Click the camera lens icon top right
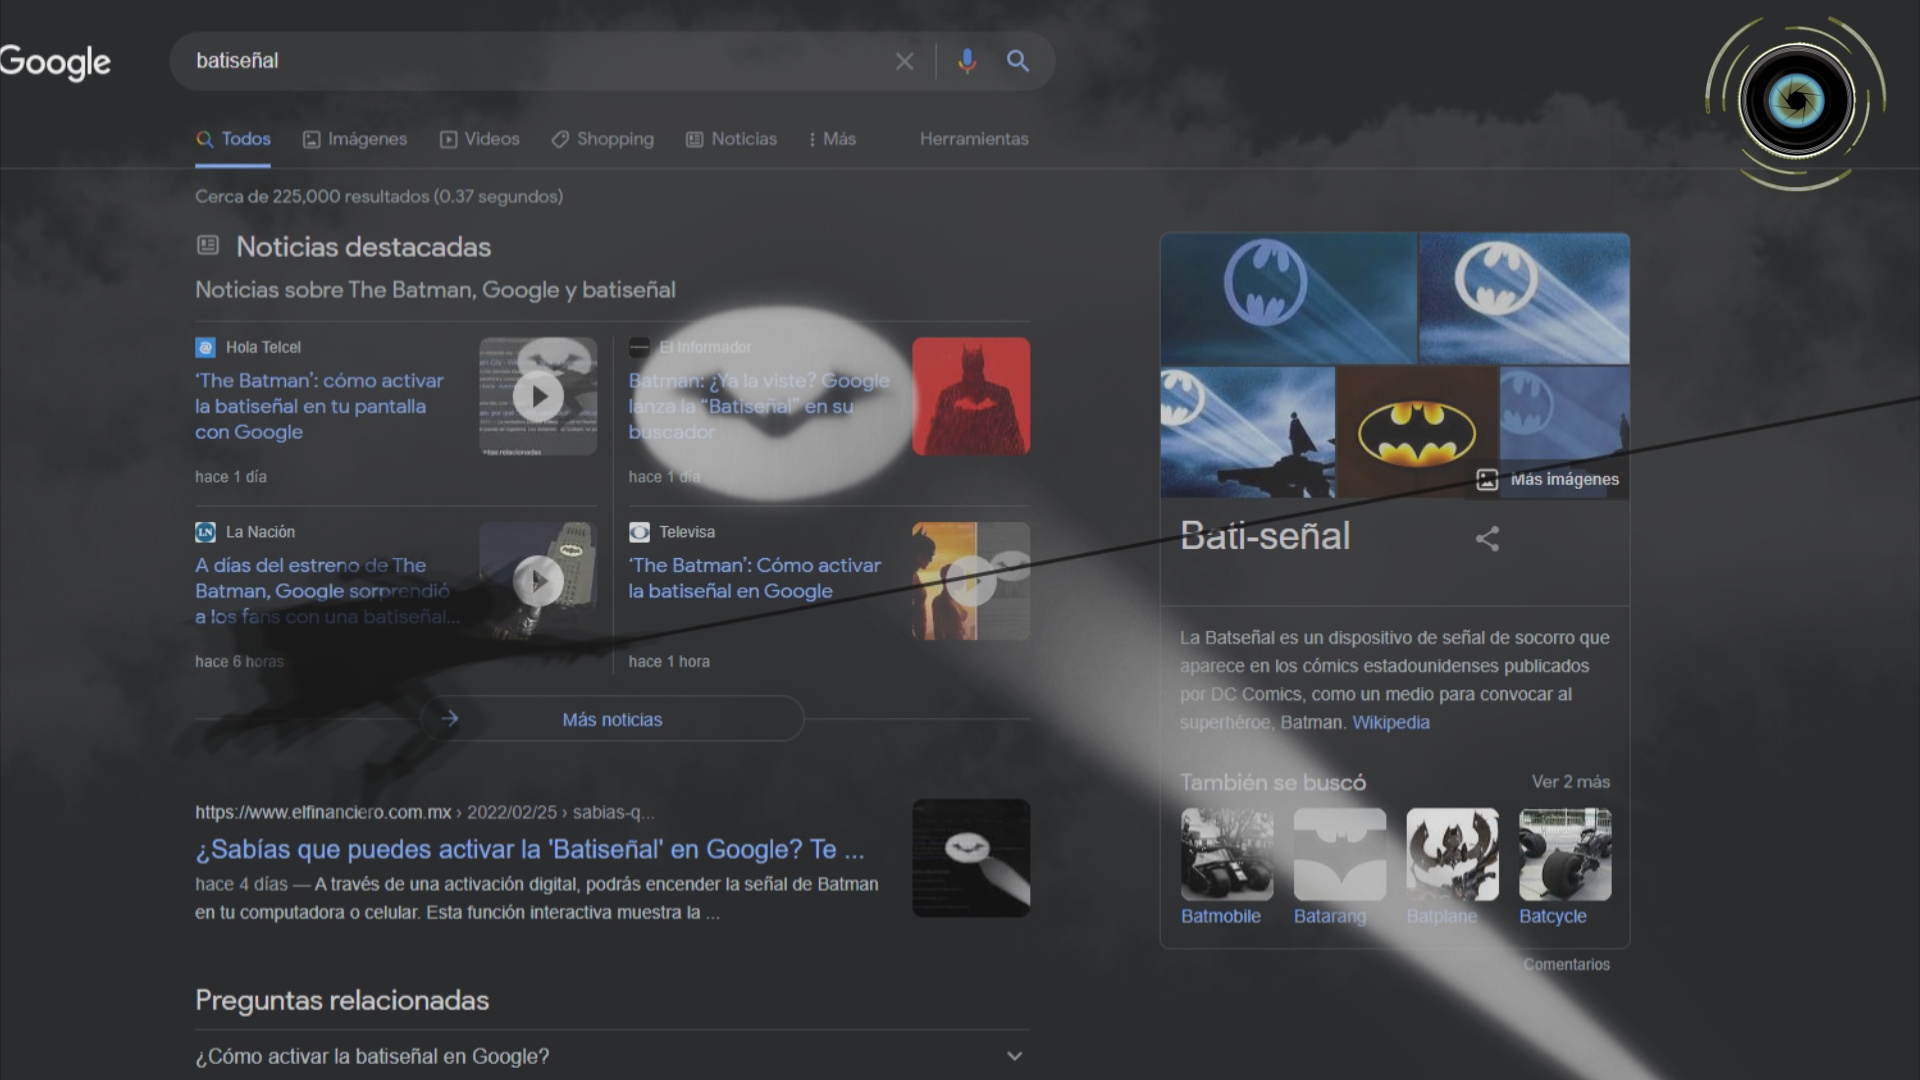The width and height of the screenshot is (1920, 1080). pos(1795,101)
